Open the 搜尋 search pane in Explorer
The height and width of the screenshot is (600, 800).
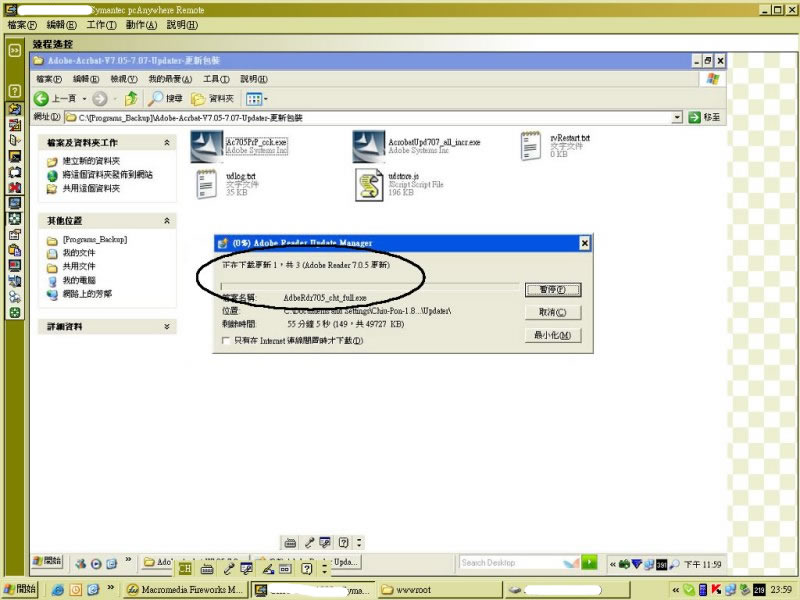pyautogui.click(x=165, y=98)
